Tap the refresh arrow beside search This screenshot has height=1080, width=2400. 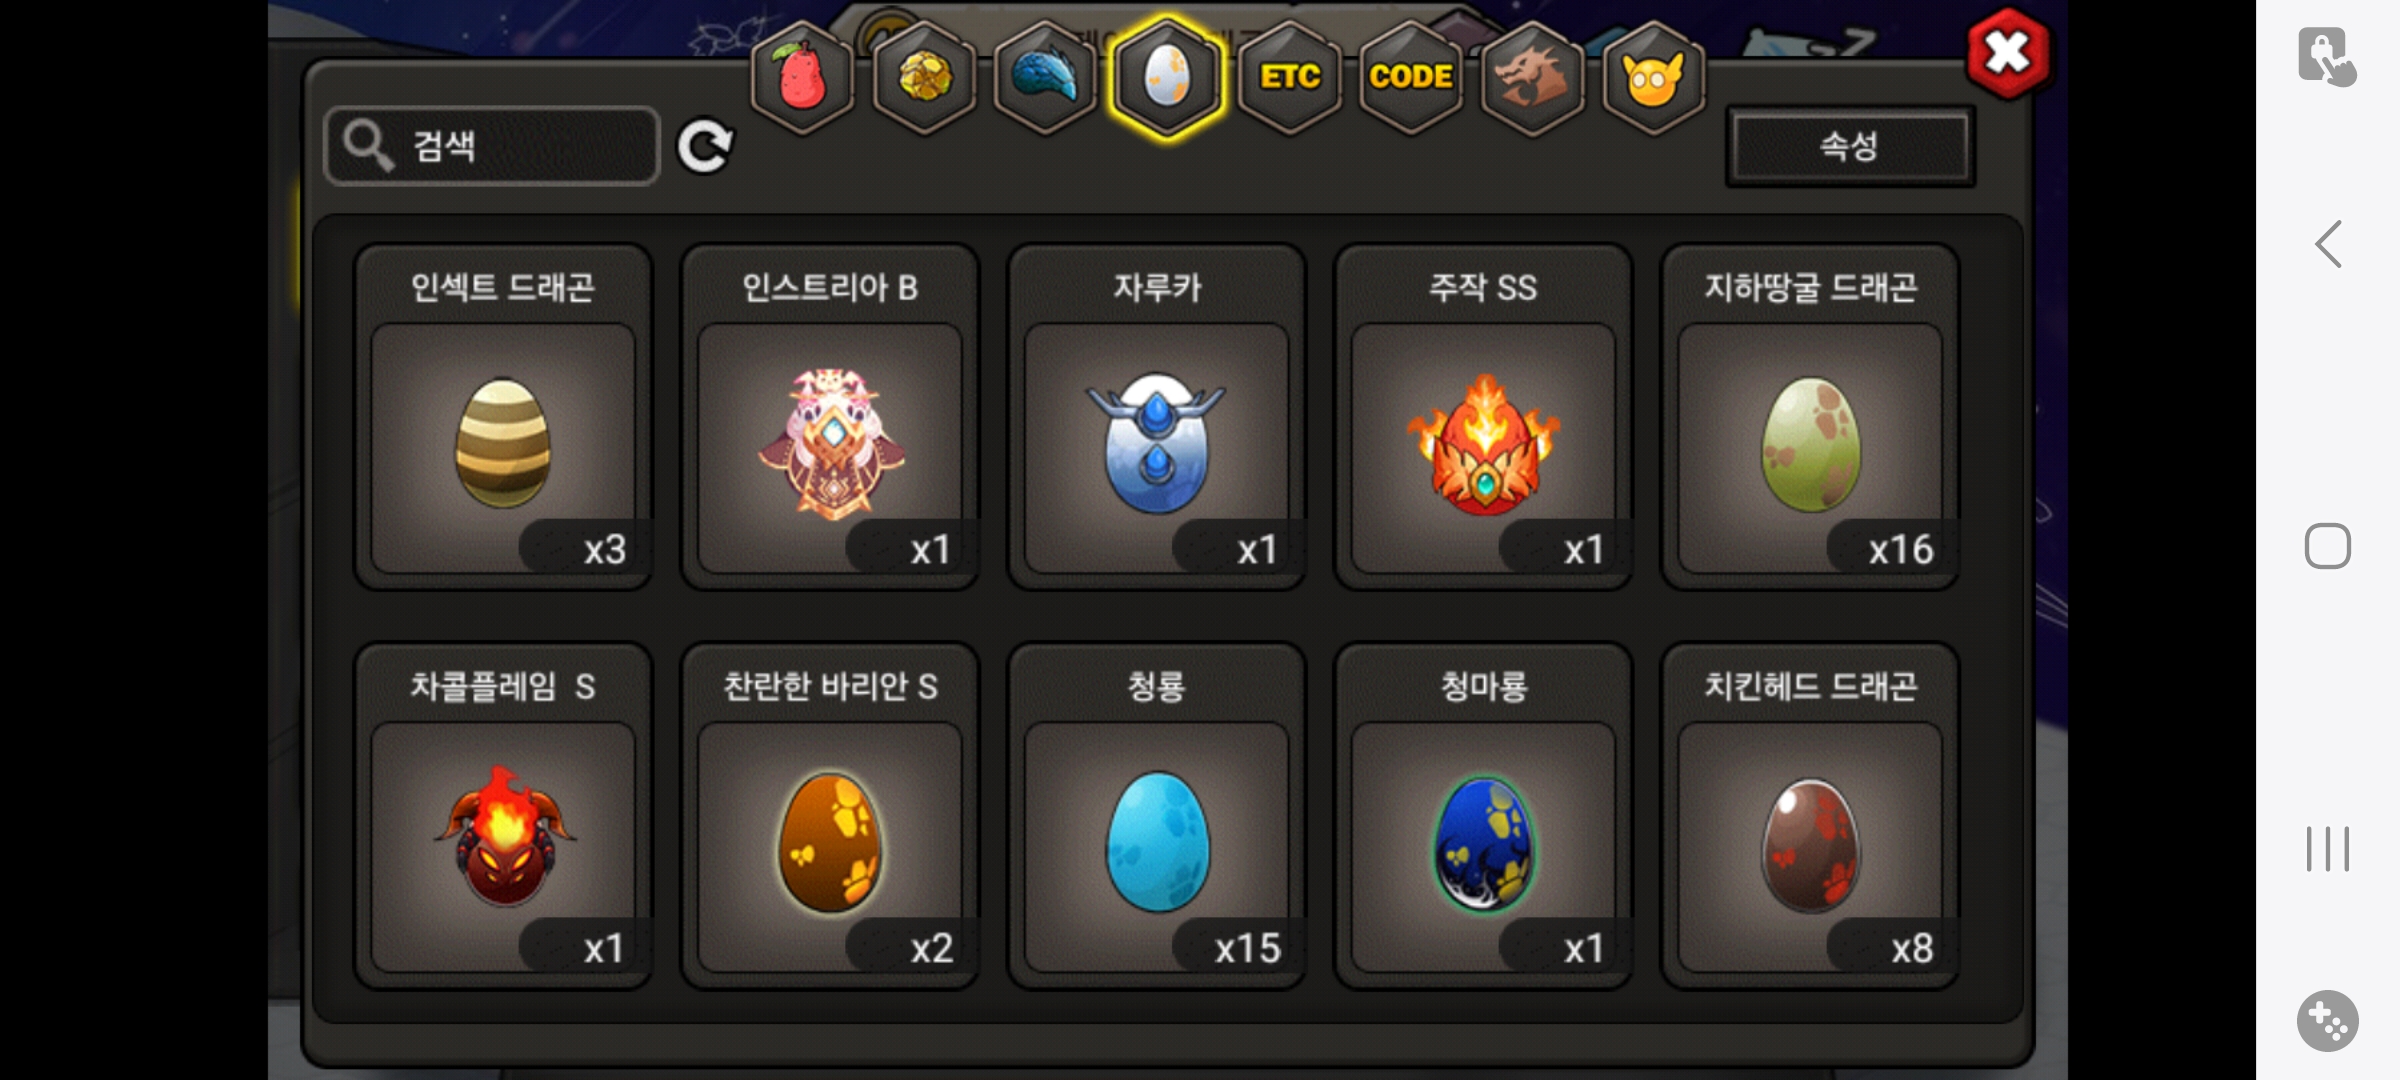pos(705,147)
